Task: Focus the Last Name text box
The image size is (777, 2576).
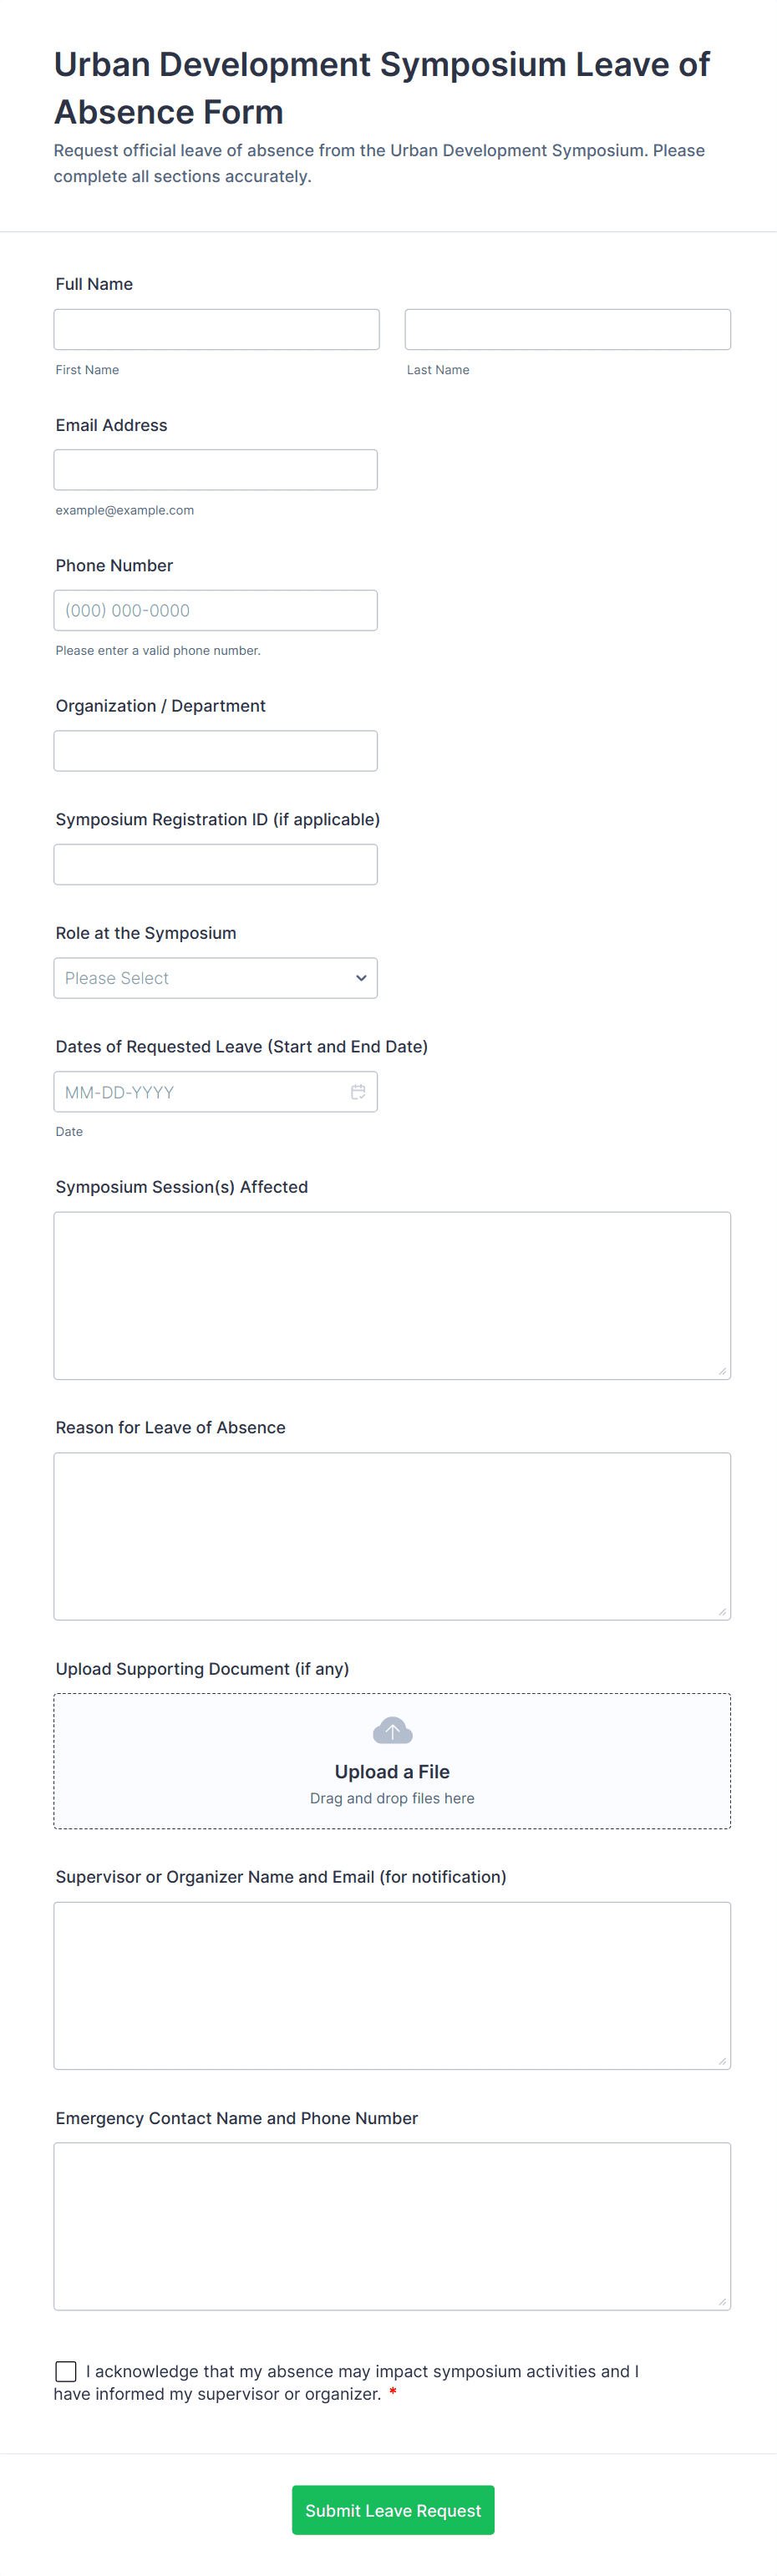Action: [x=567, y=330]
